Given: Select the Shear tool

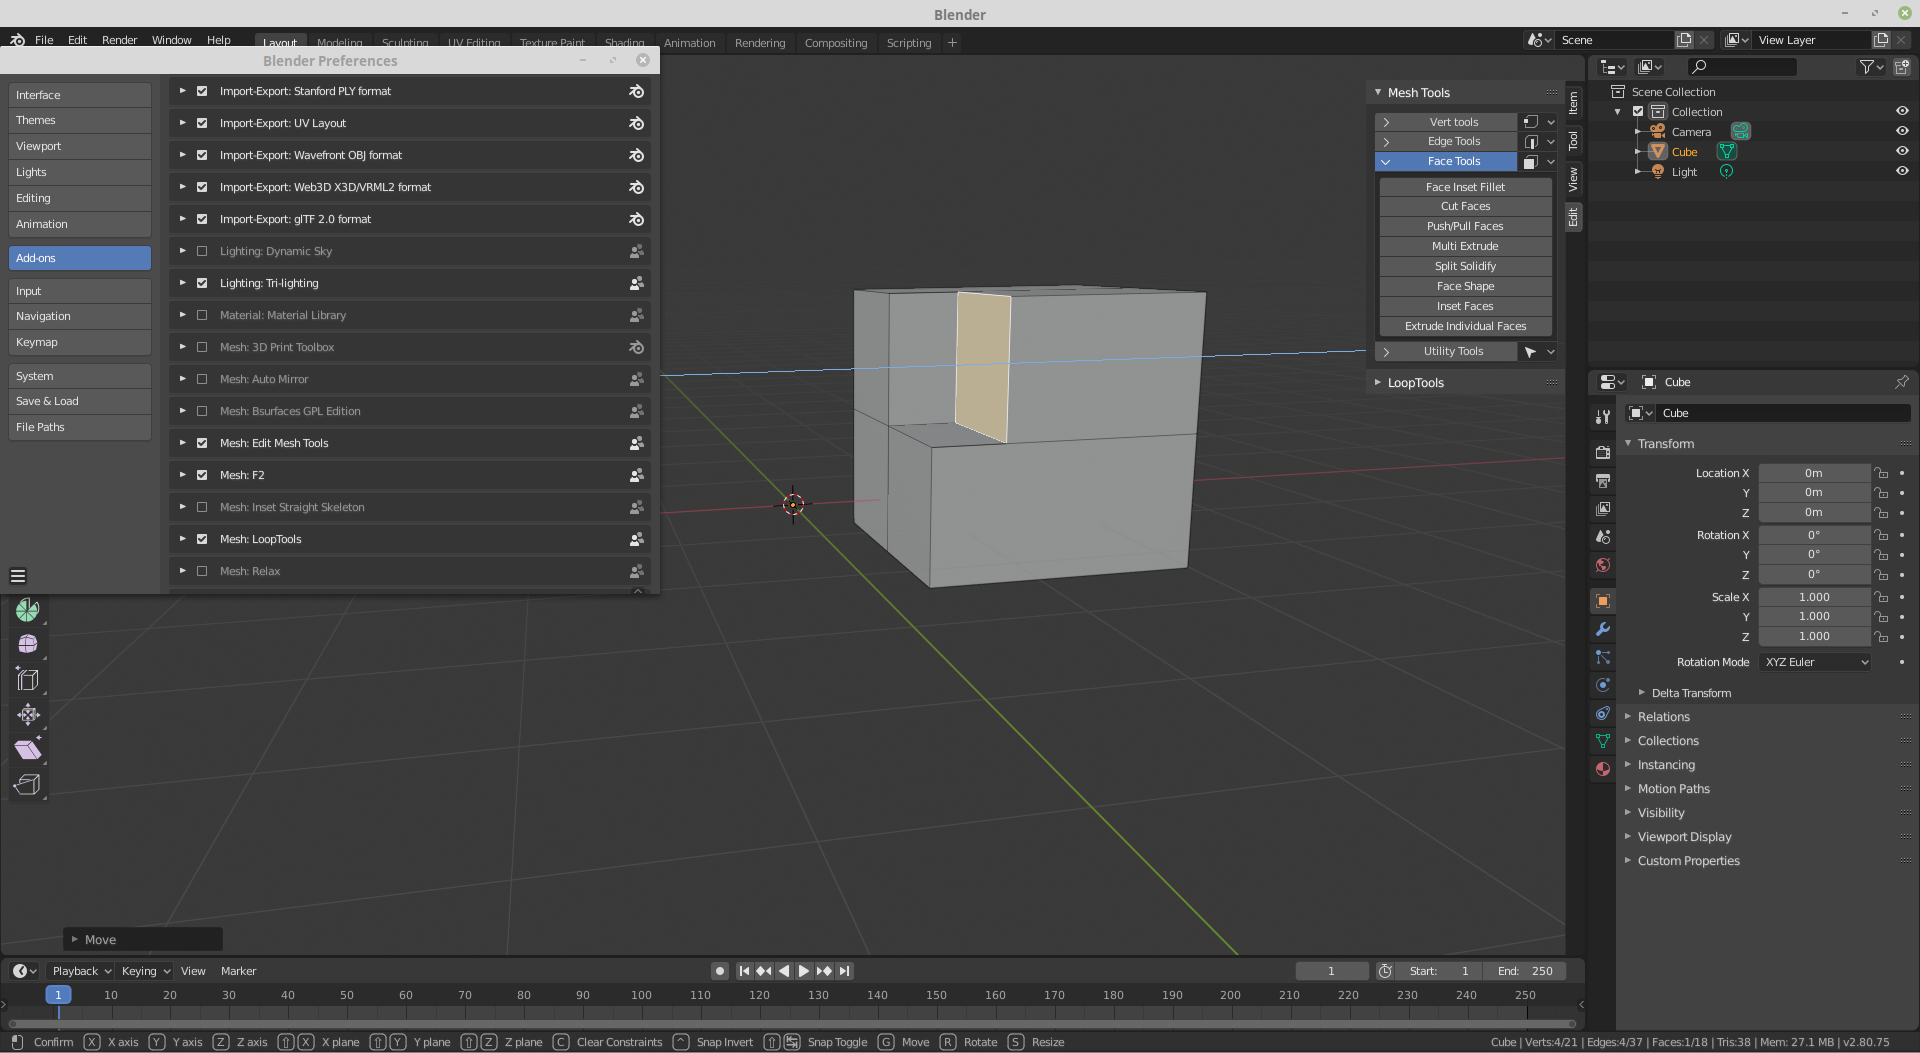Looking at the screenshot, I should (x=28, y=750).
